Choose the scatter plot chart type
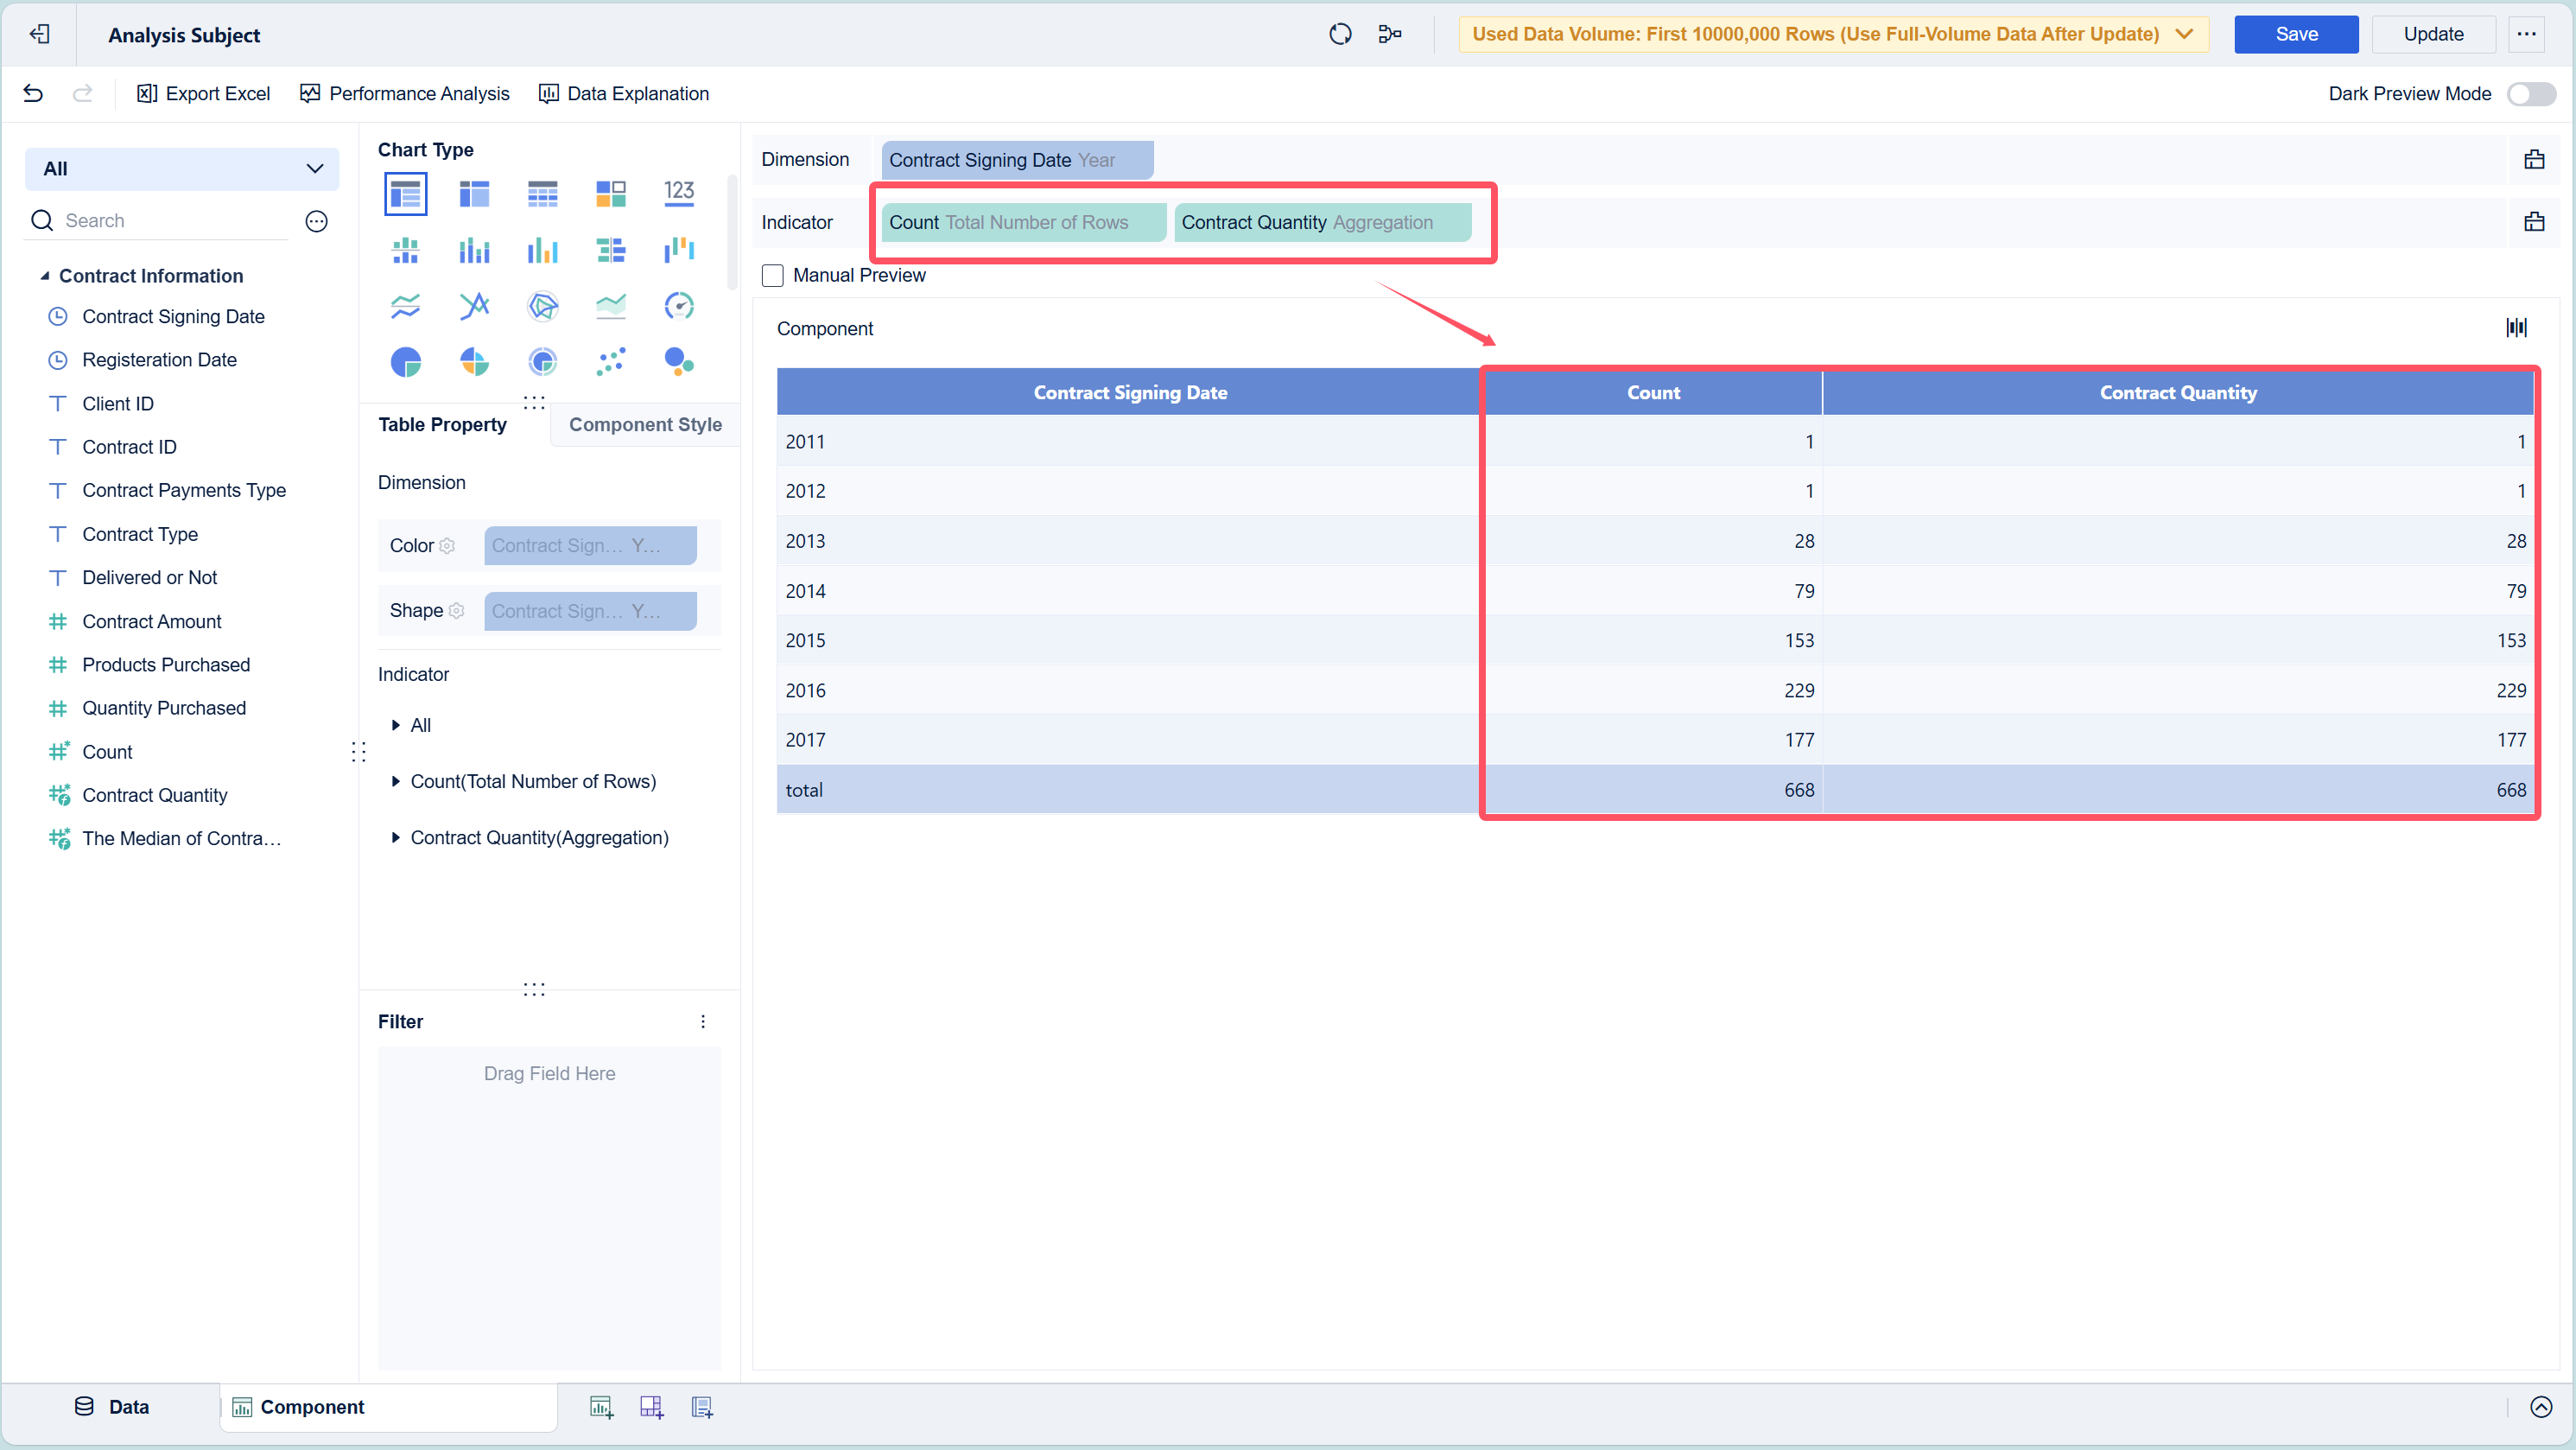Viewport: 2576px width, 1450px height. click(610, 362)
